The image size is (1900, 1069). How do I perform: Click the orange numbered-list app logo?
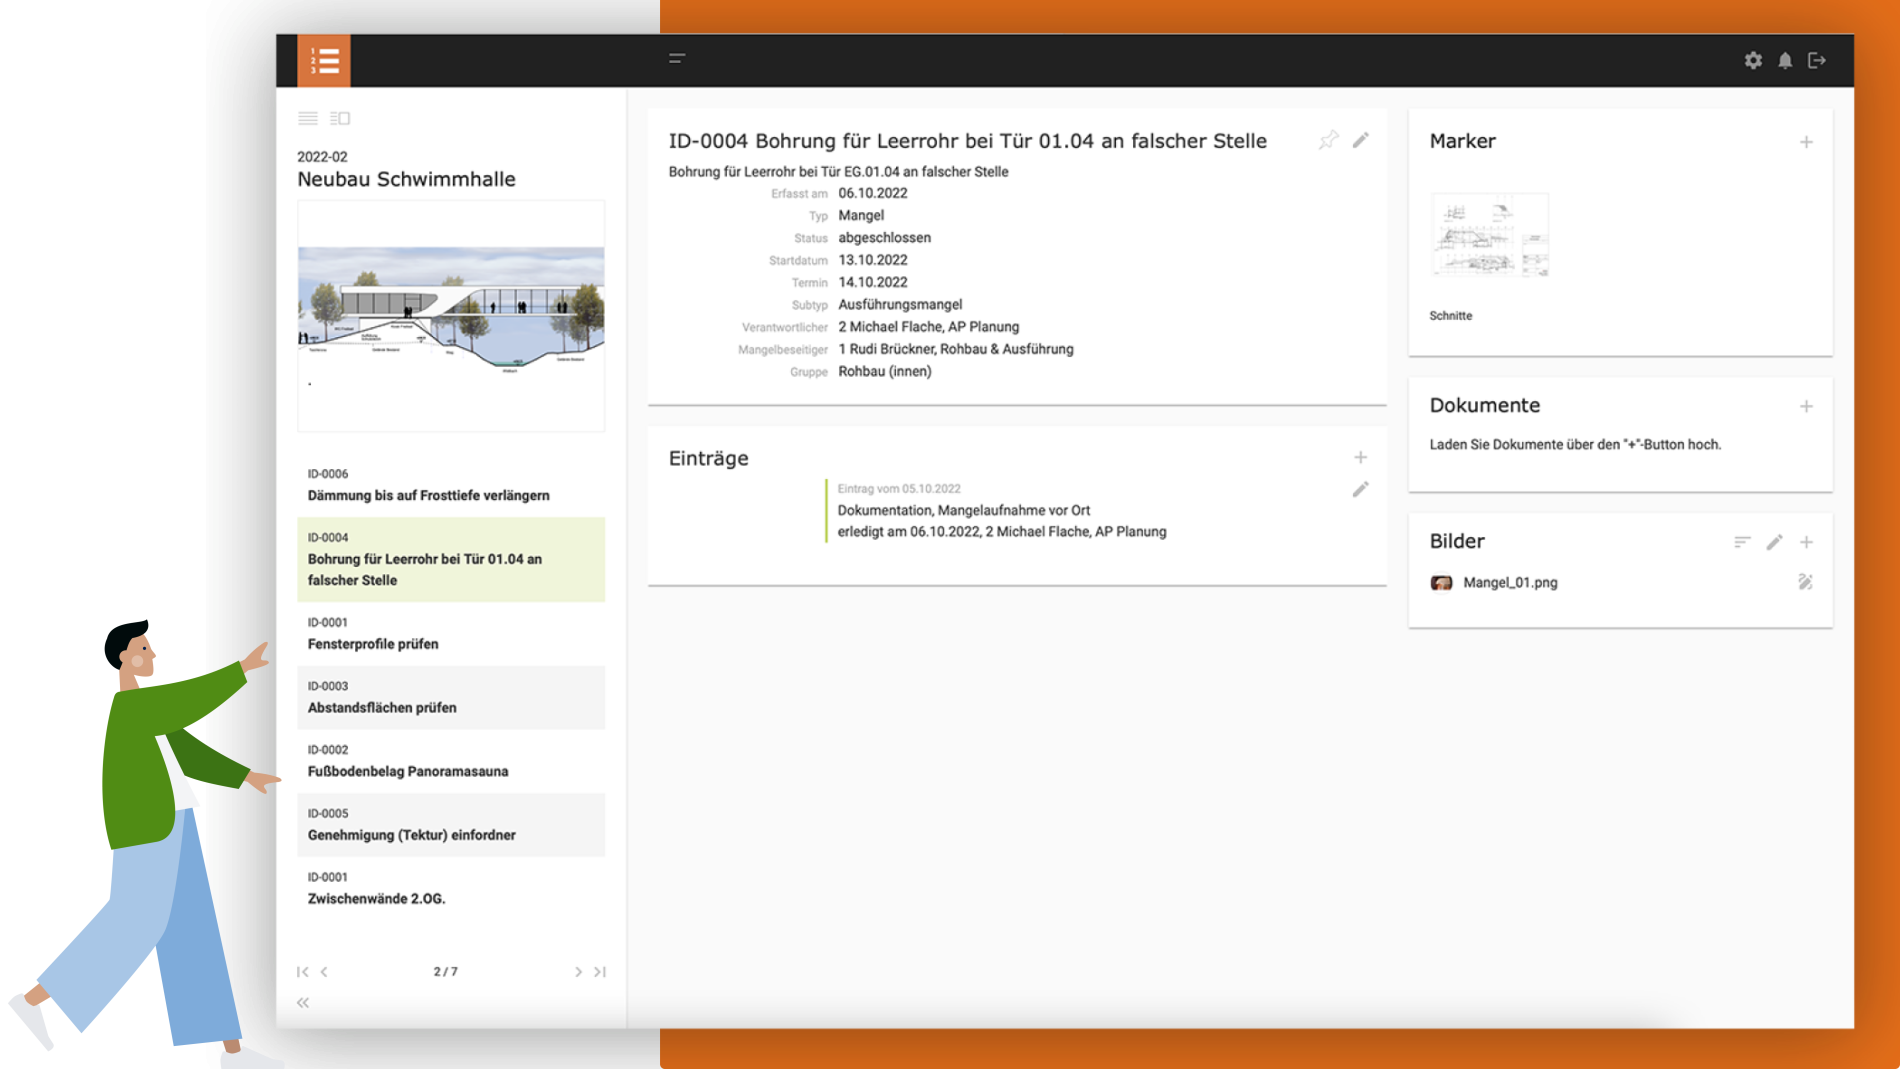point(324,60)
